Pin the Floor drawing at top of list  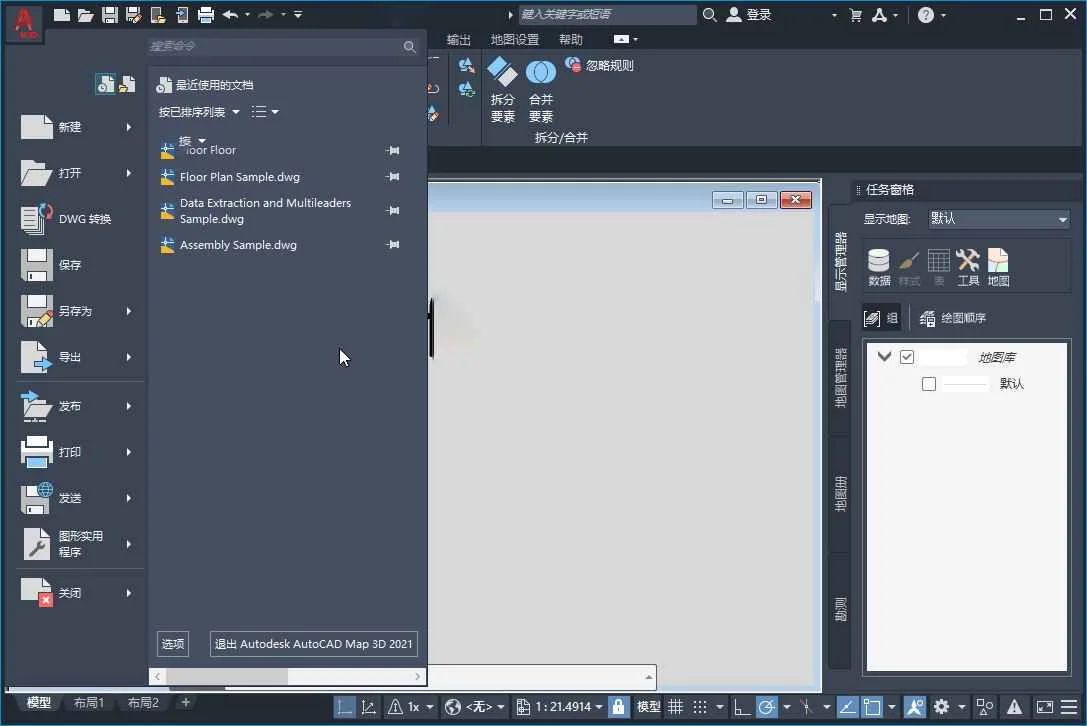[393, 150]
